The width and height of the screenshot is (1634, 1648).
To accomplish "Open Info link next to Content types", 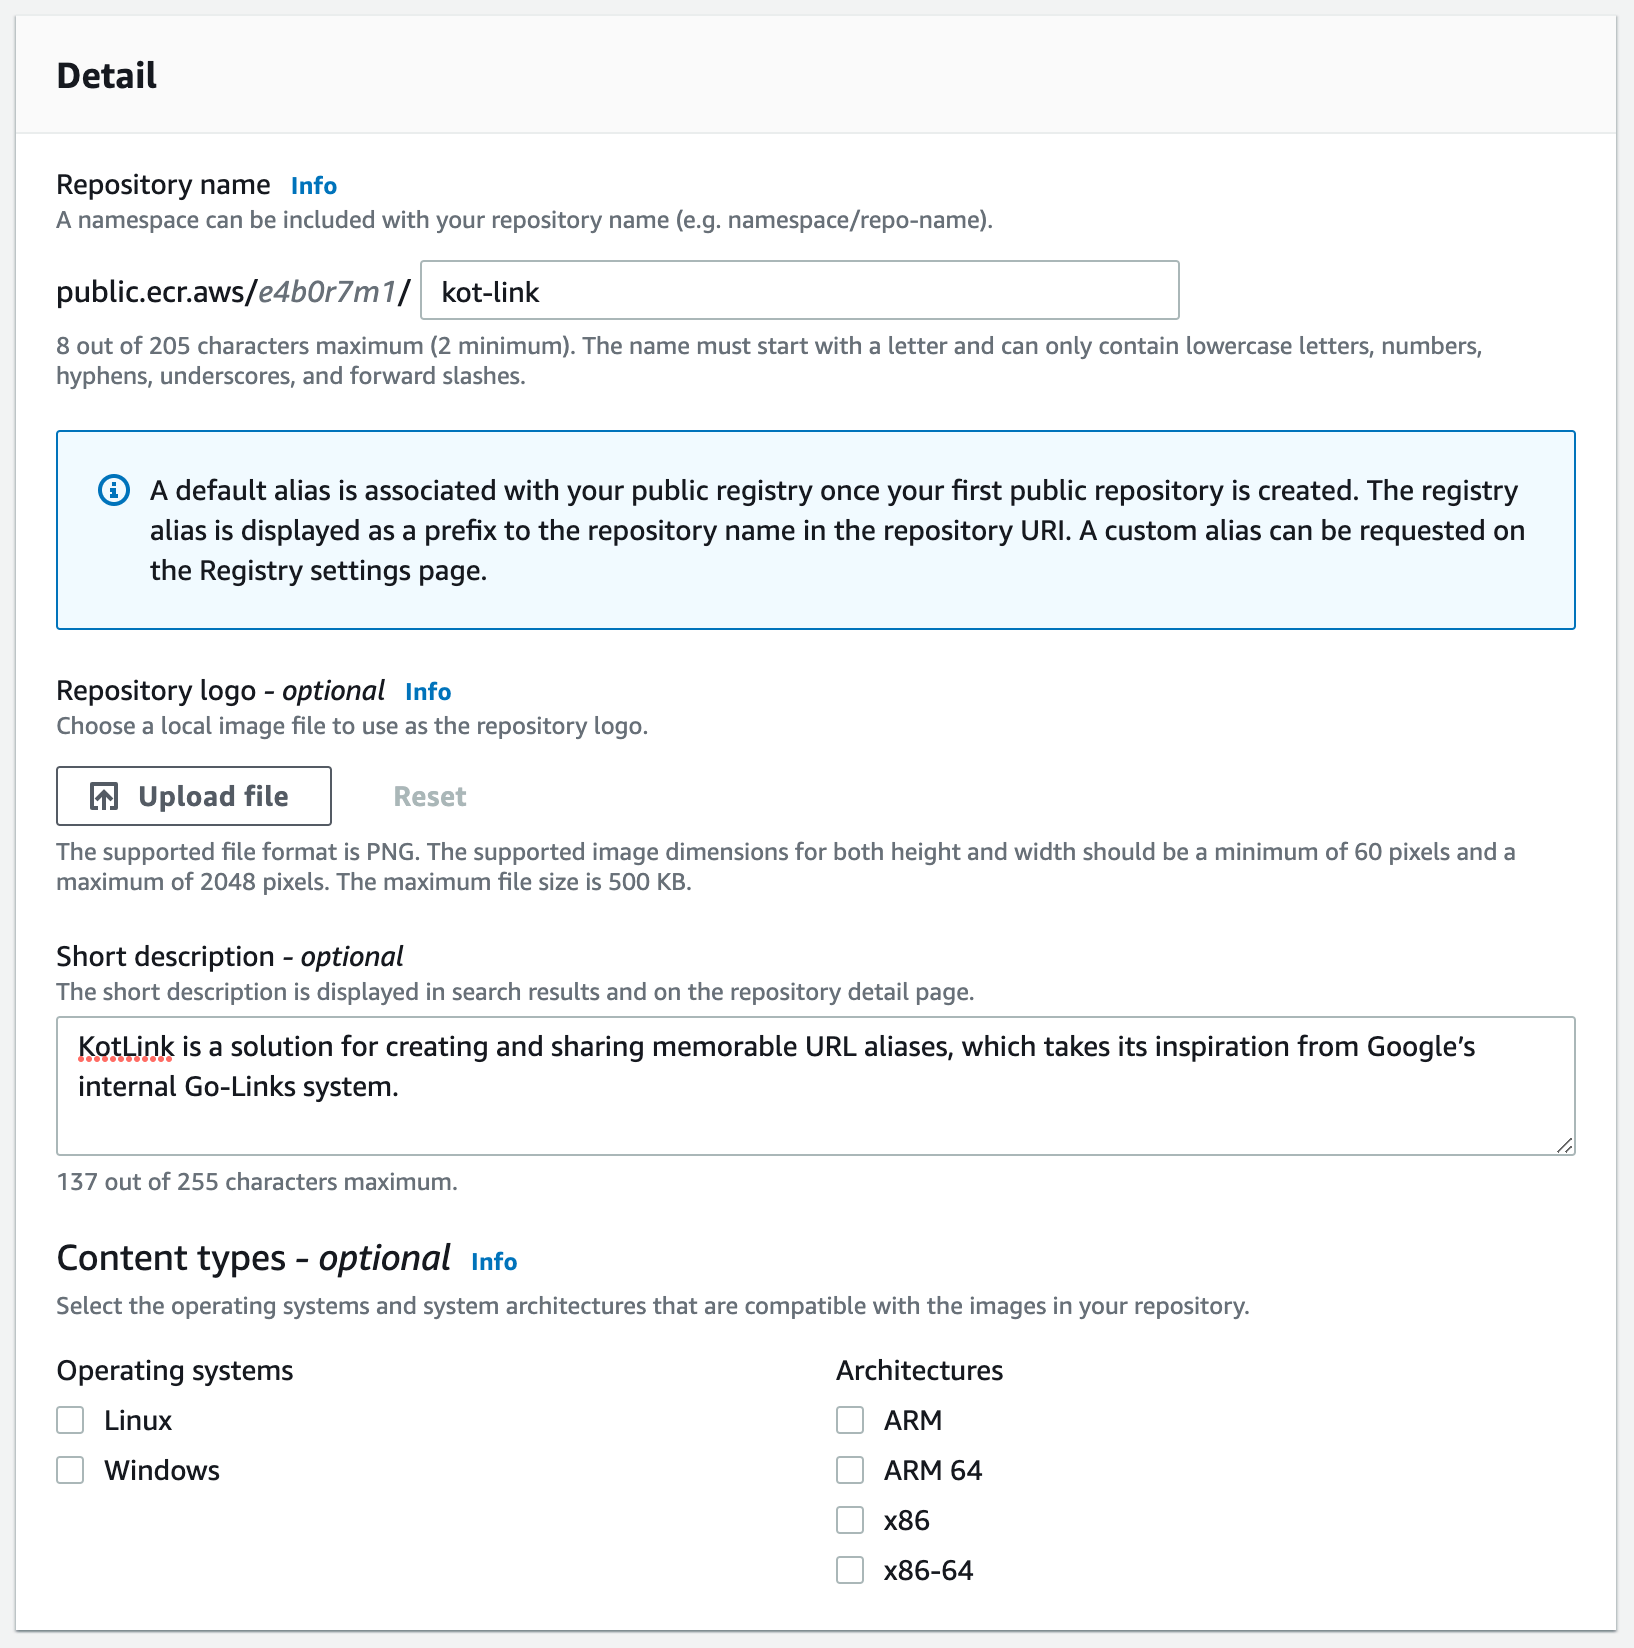I will (494, 1262).
